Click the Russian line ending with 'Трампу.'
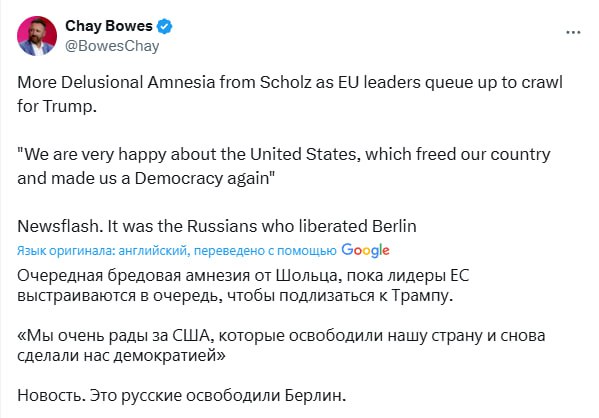 [x=235, y=296]
